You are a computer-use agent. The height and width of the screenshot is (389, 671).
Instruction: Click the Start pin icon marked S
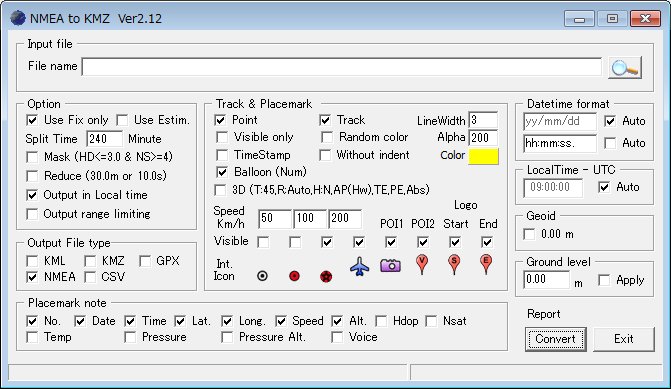pos(454,264)
